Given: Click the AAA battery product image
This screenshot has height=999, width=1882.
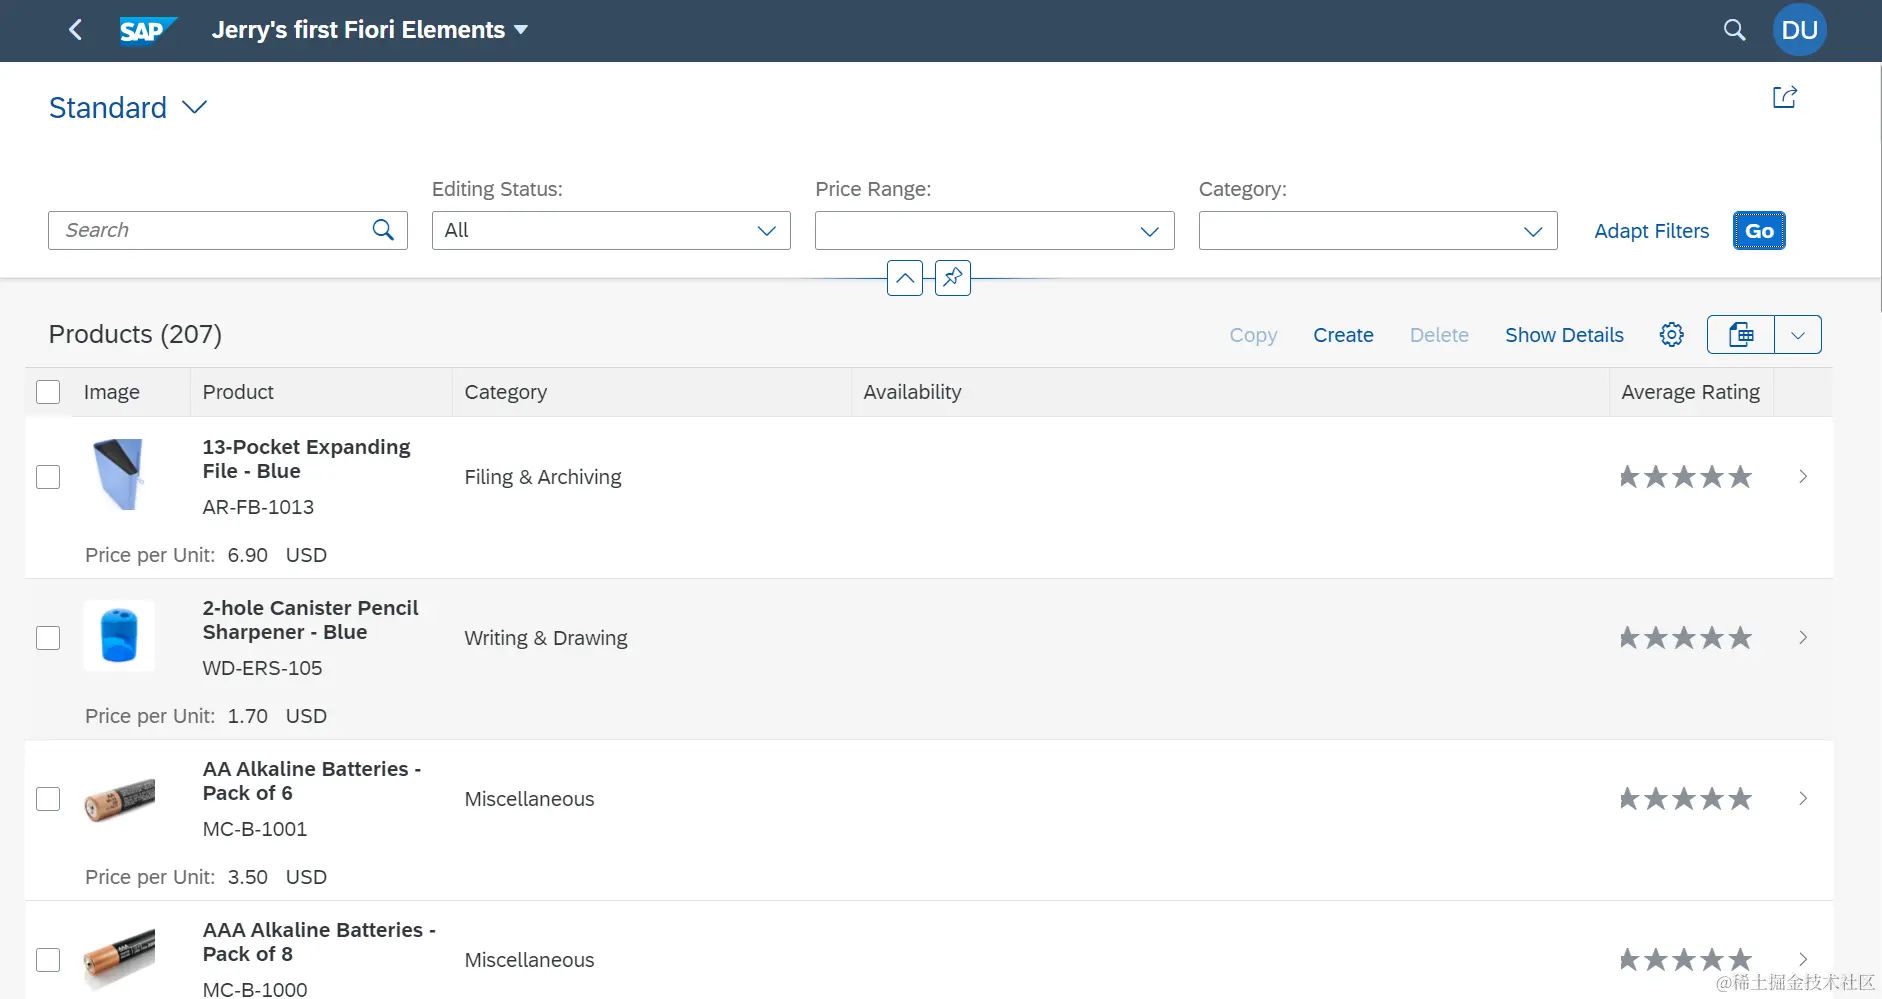Looking at the screenshot, I should [119, 957].
